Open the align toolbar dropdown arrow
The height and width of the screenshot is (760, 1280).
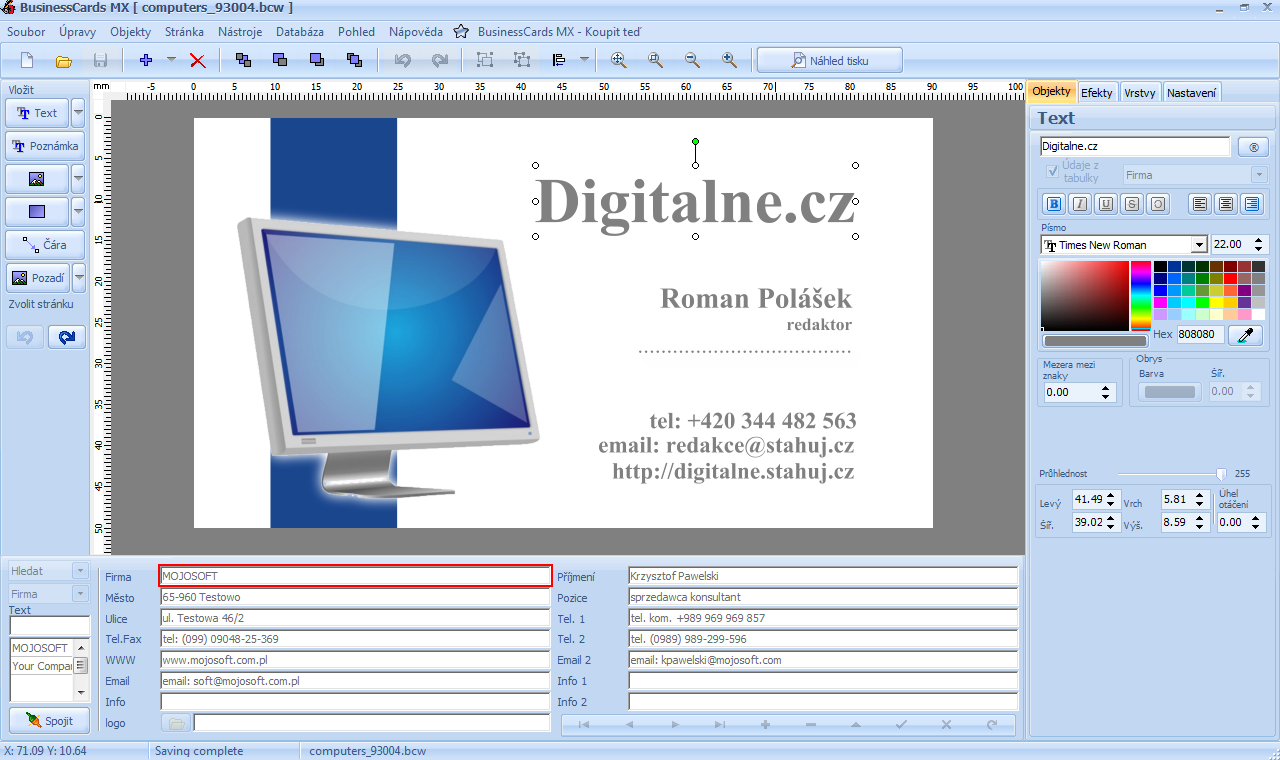click(x=584, y=60)
